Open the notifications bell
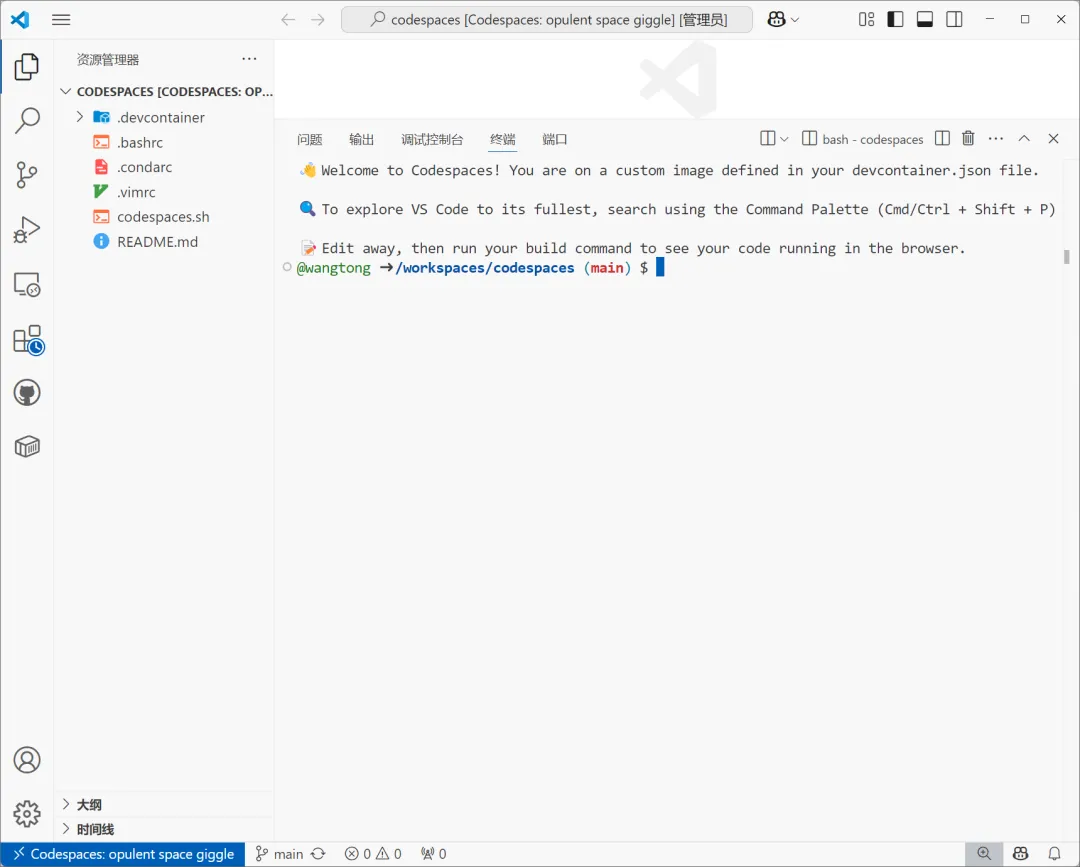This screenshot has width=1080, height=867. (1055, 854)
